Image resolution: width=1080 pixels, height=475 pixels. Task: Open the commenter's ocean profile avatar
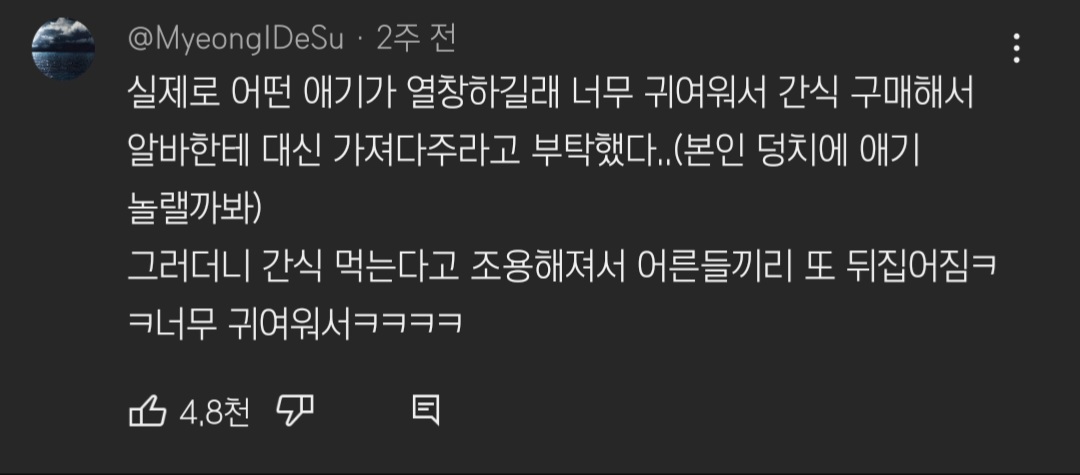pyautogui.click(x=63, y=49)
